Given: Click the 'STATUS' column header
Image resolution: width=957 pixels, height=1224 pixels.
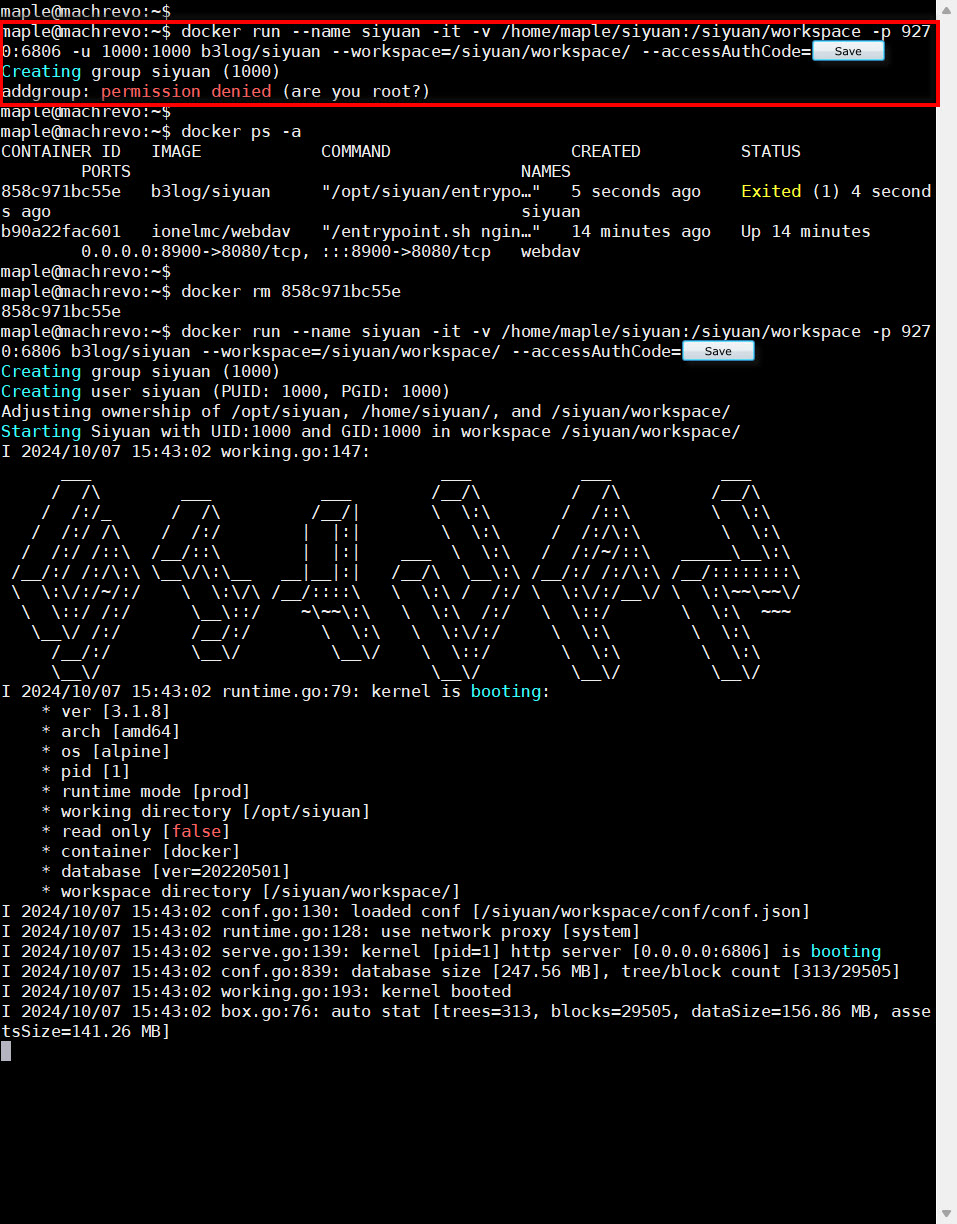Looking at the screenshot, I should tap(771, 151).
